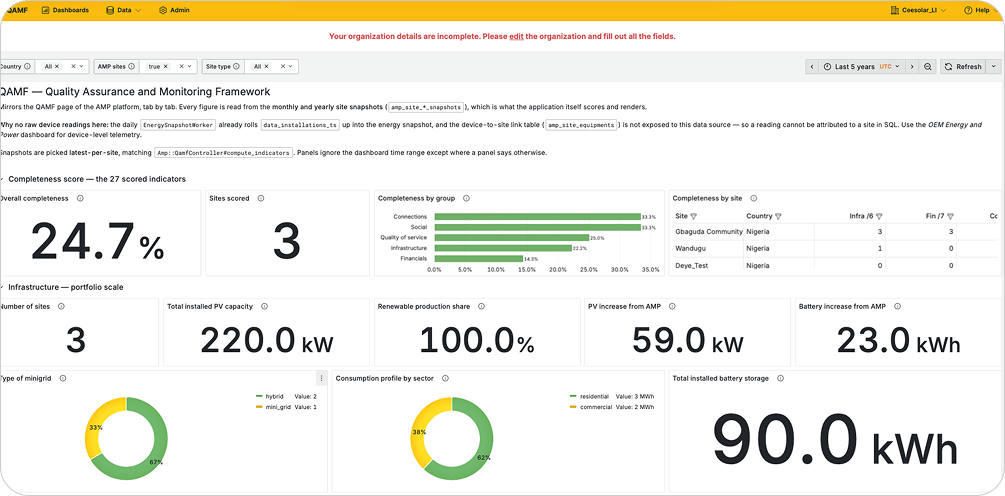Click the 24.7% overall completeness value
The image size is (1005, 496).
point(97,241)
